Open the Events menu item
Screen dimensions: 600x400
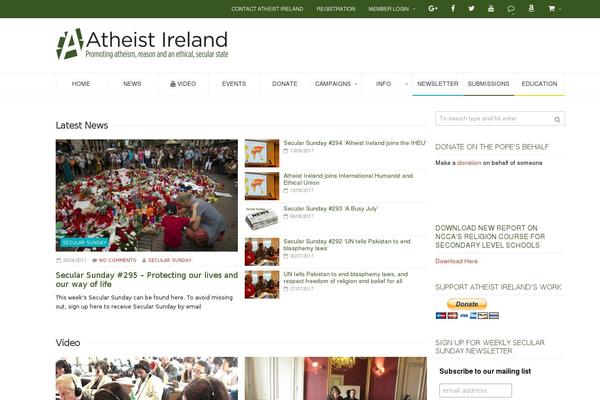point(234,84)
